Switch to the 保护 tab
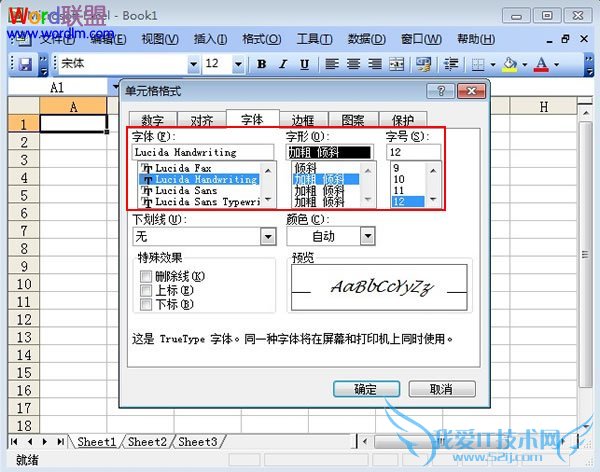Screen dimensions: 600x472 tap(403, 120)
